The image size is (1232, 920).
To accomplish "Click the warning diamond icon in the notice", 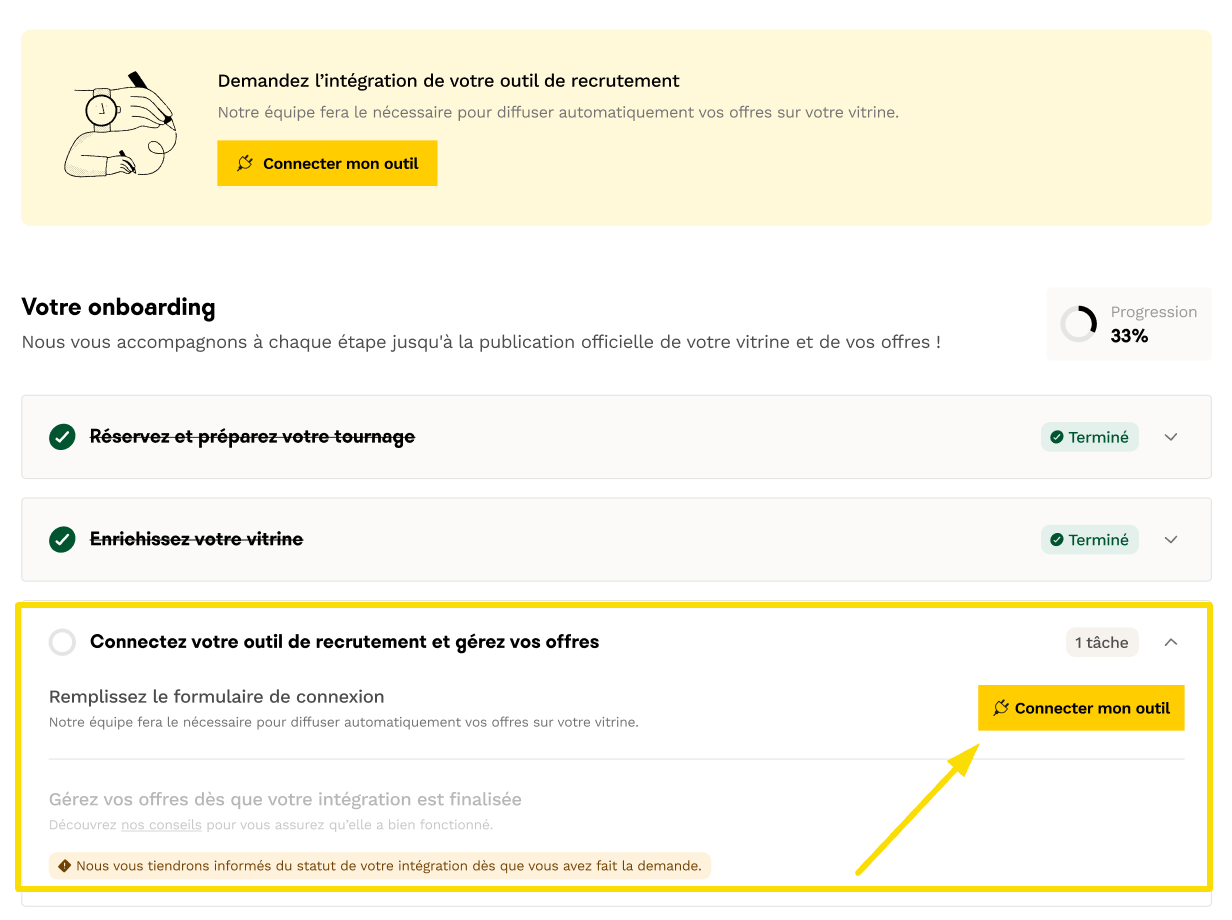I will tap(65, 866).
